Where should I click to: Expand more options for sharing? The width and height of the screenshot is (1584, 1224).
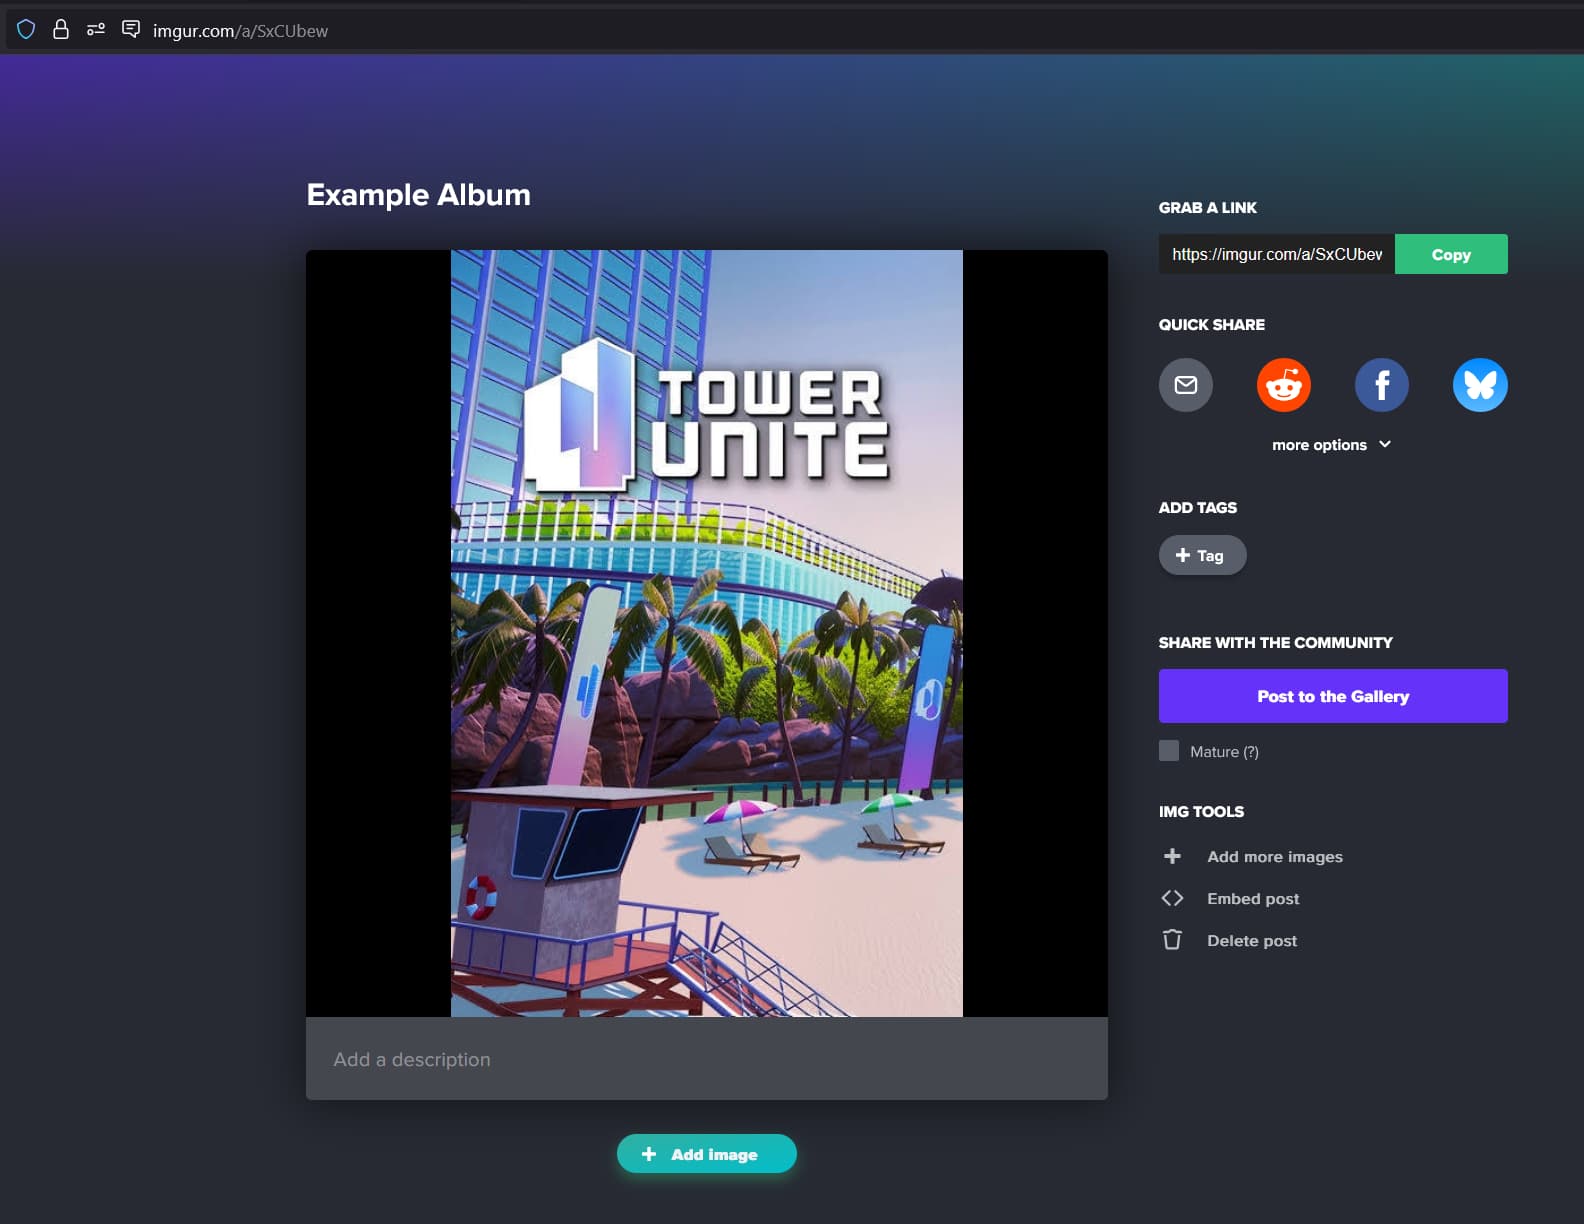click(x=1319, y=445)
